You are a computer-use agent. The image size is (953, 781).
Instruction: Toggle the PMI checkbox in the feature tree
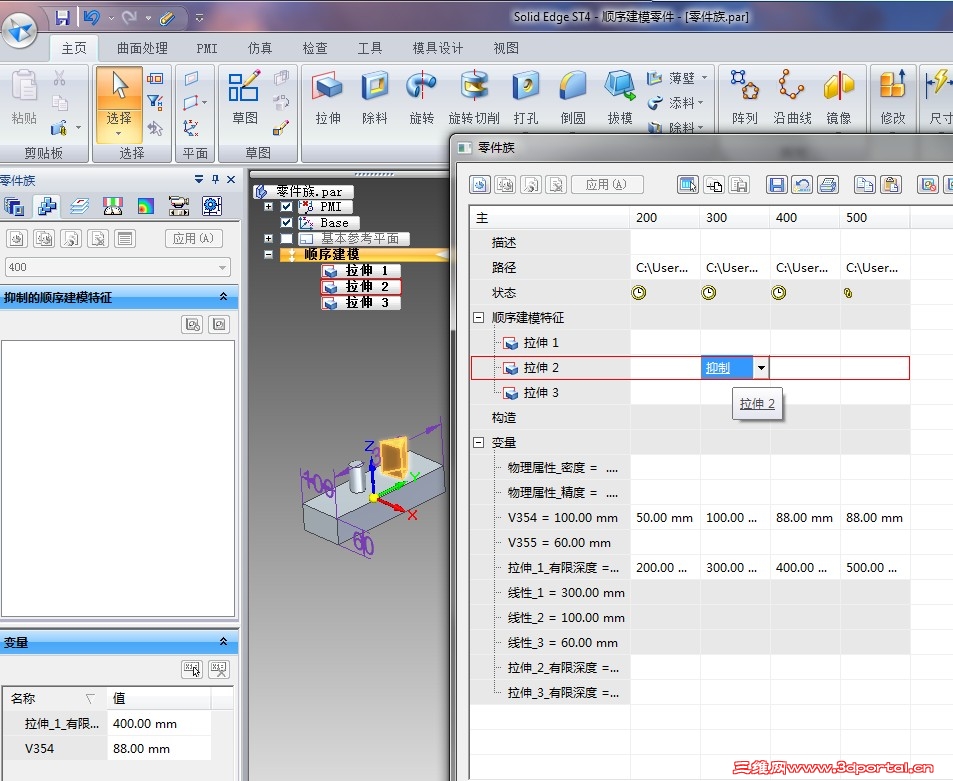click(286, 207)
